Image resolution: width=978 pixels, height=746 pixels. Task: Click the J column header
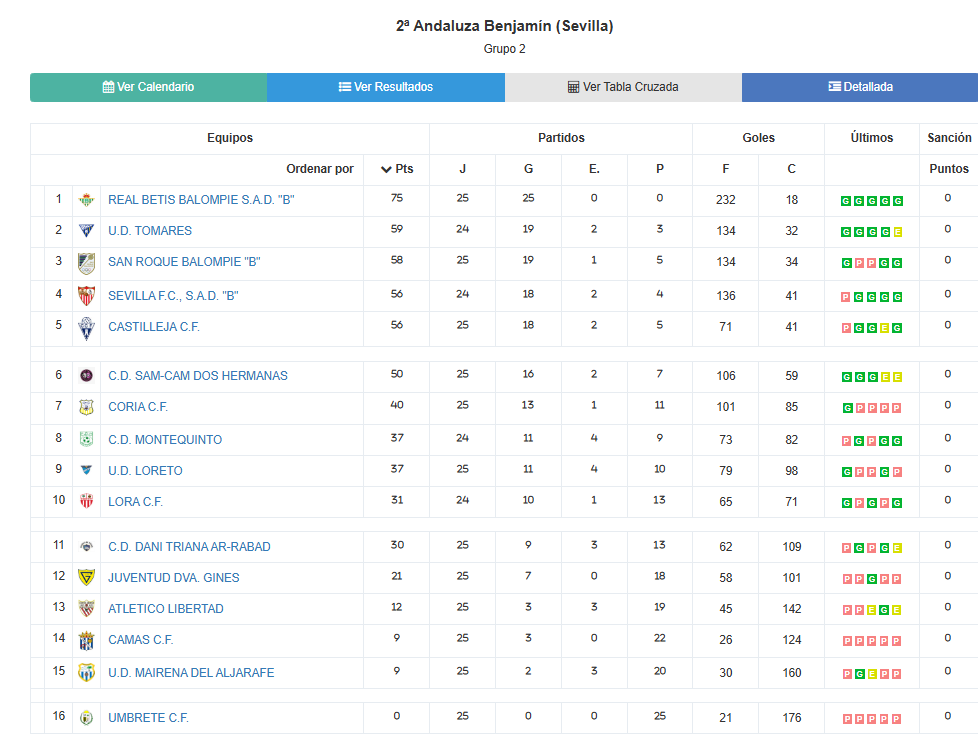[x=462, y=169]
